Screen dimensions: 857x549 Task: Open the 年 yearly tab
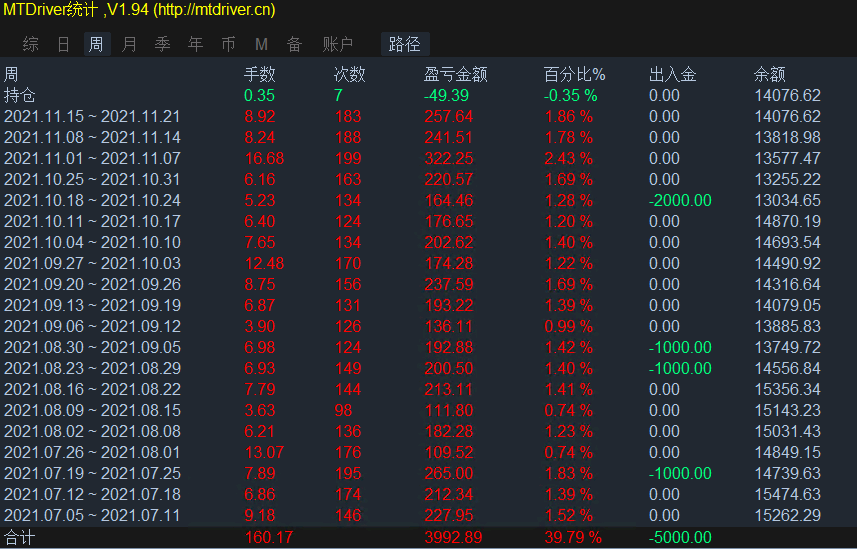tap(195, 44)
